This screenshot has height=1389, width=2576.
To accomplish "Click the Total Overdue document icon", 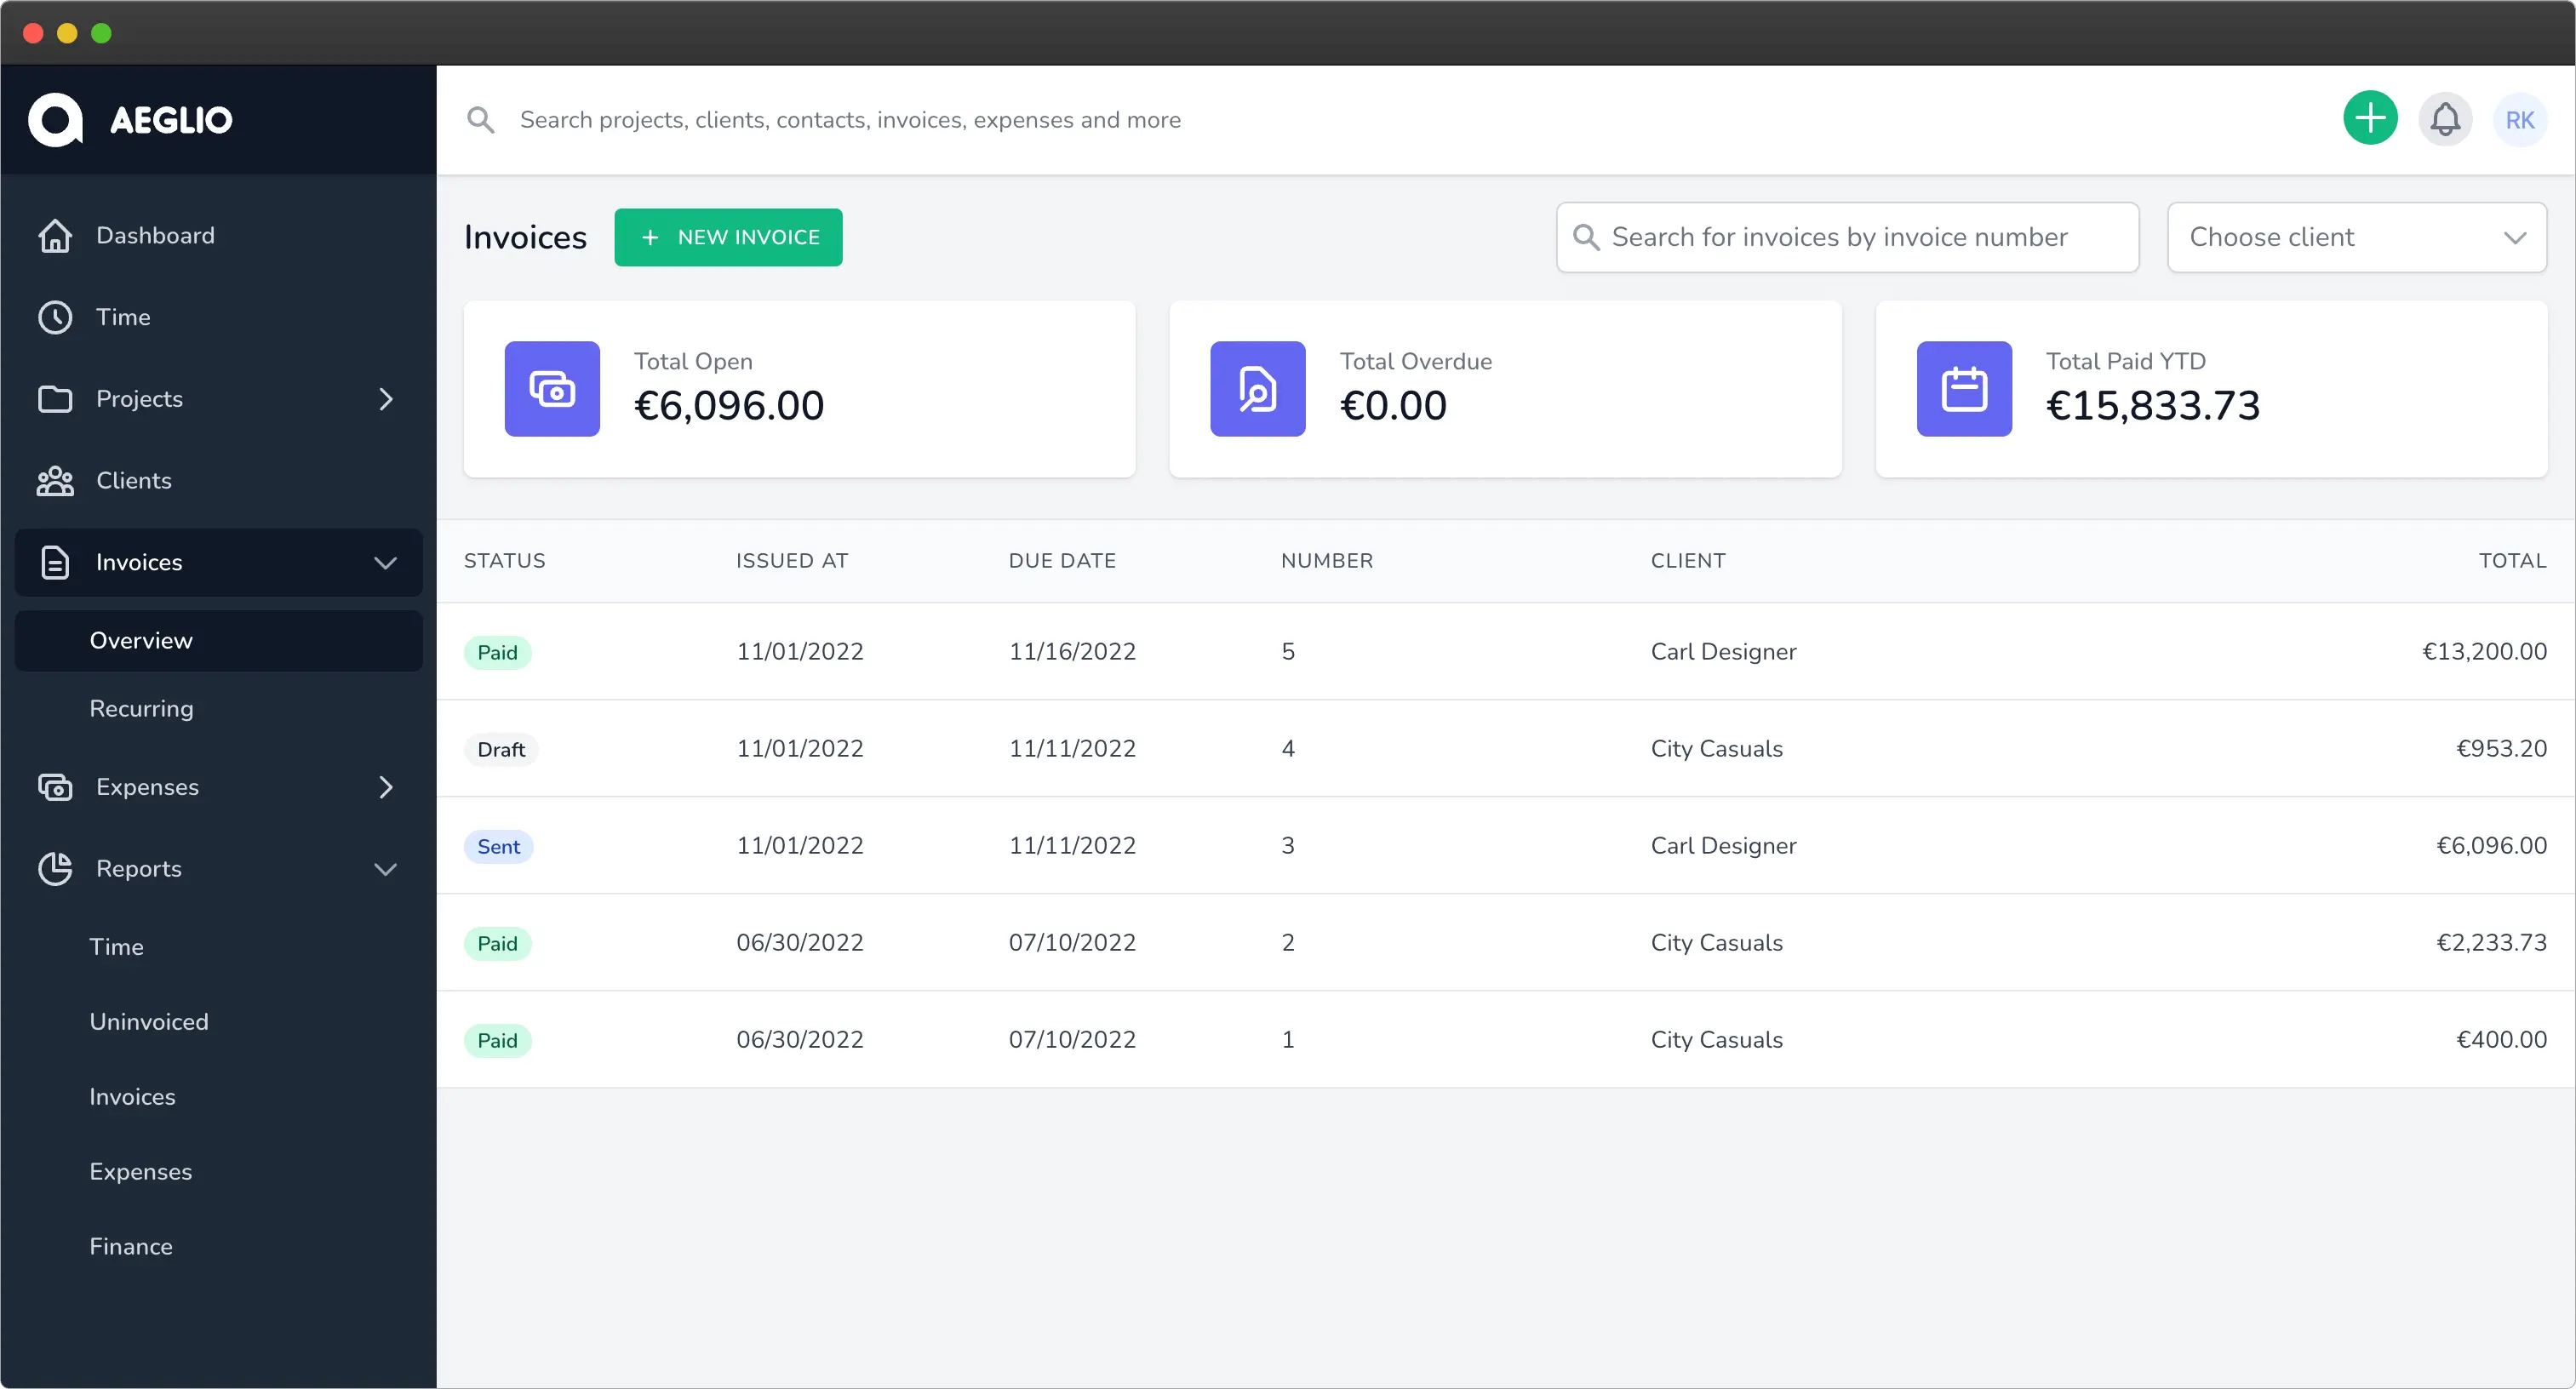I will point(1257,389).
